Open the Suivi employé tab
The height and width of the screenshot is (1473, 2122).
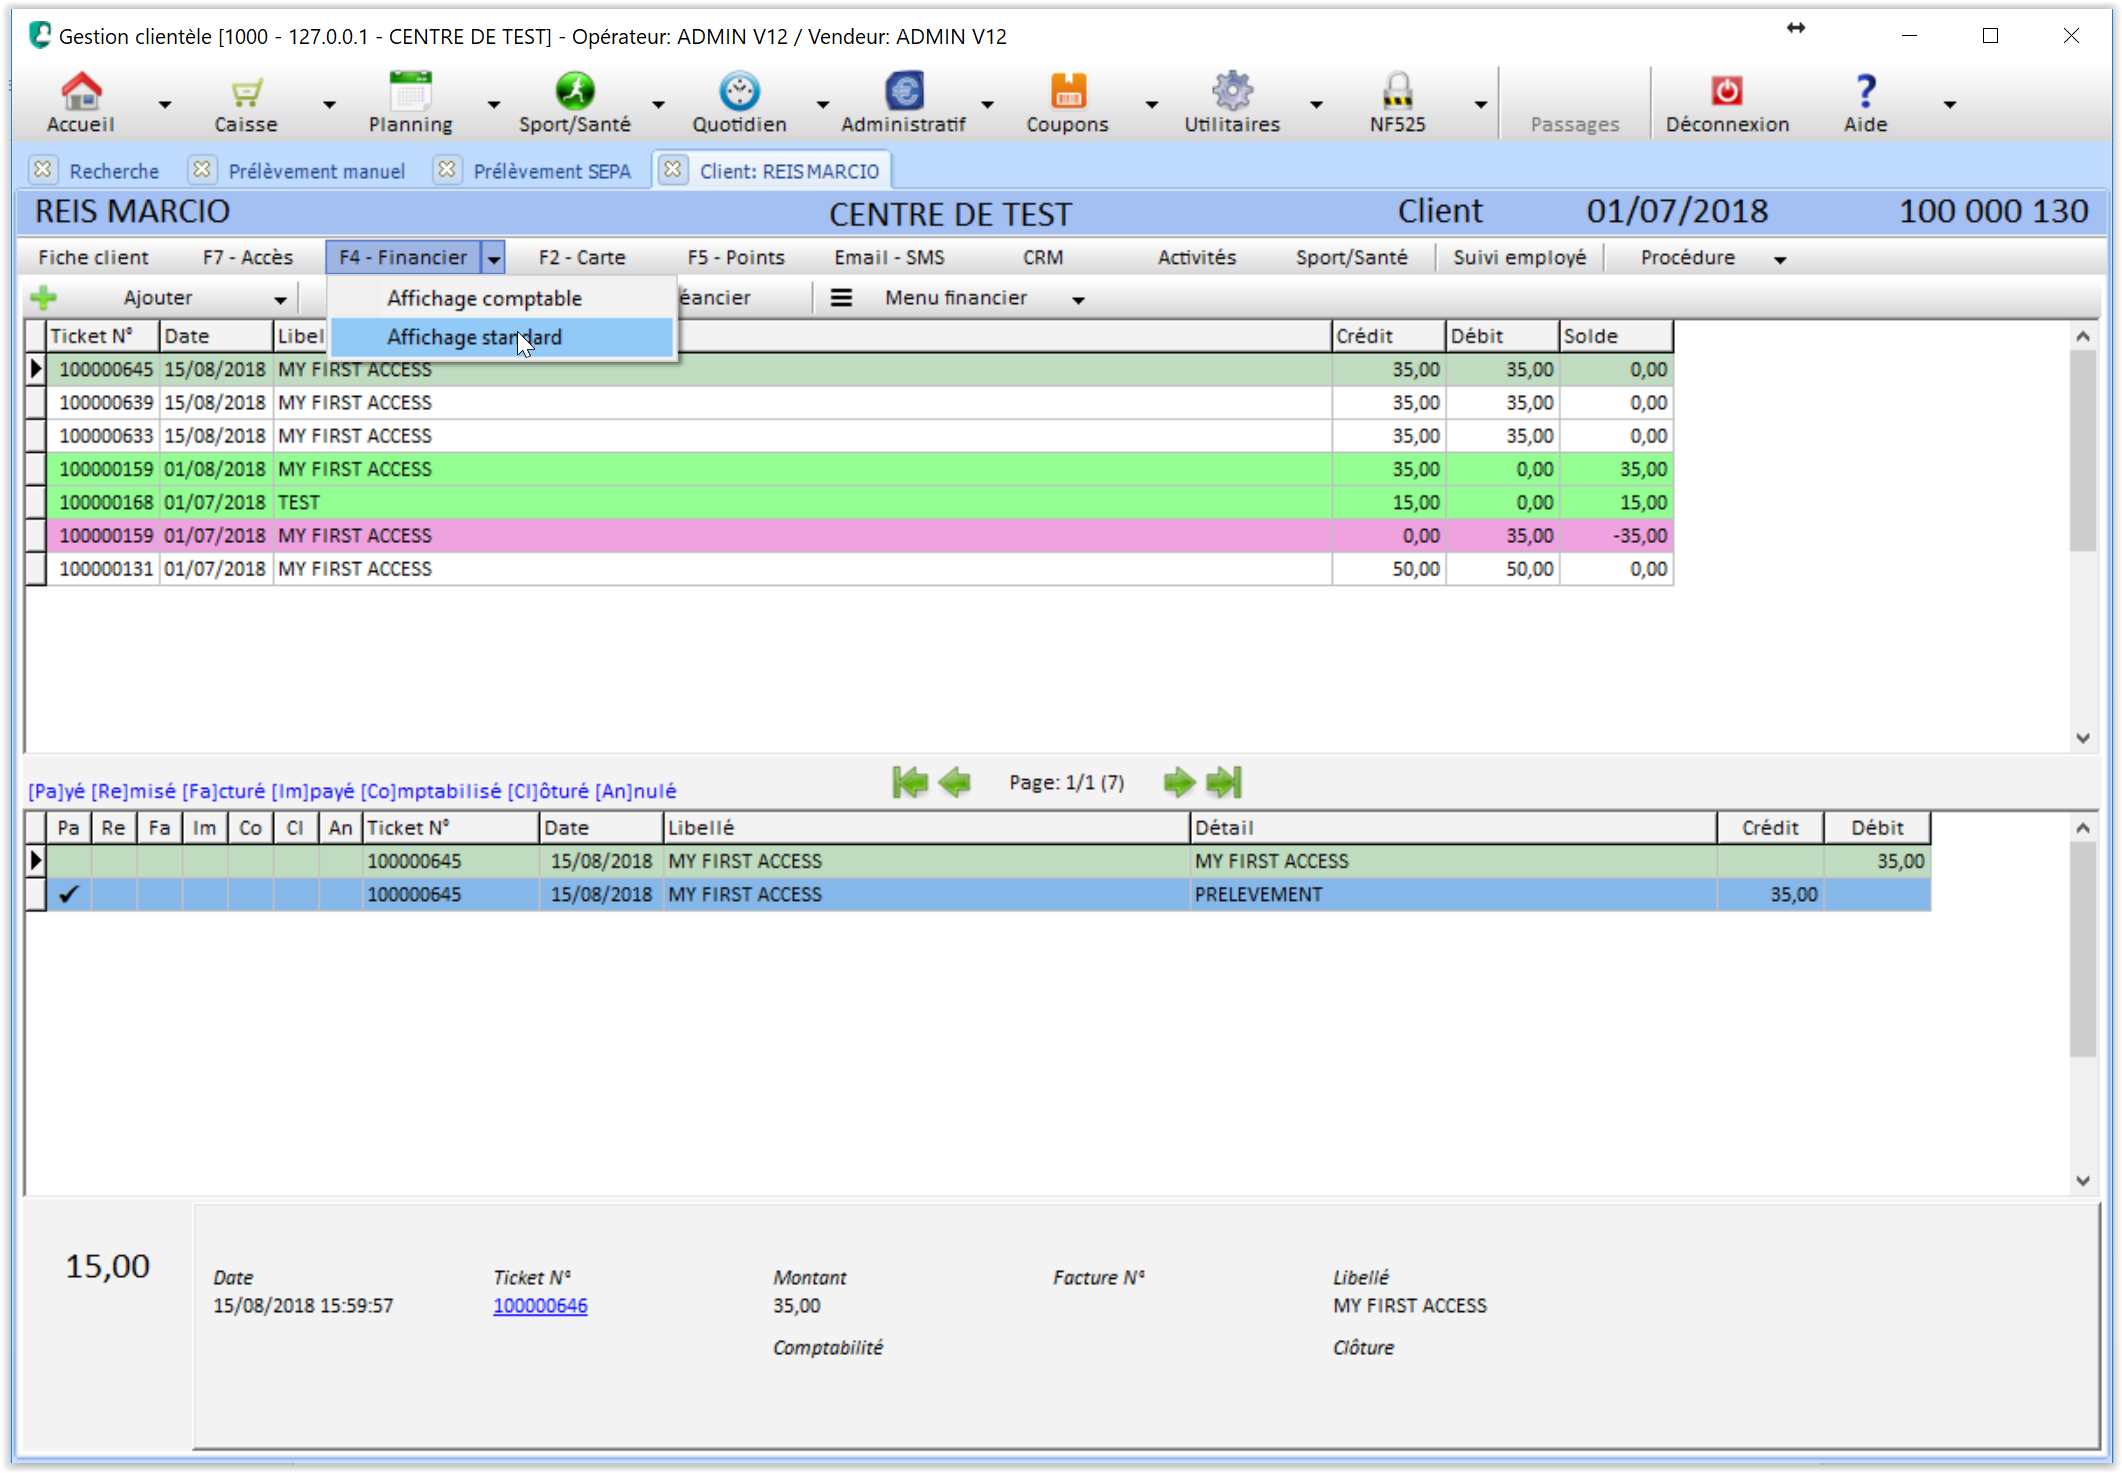tap(1519, 257)
